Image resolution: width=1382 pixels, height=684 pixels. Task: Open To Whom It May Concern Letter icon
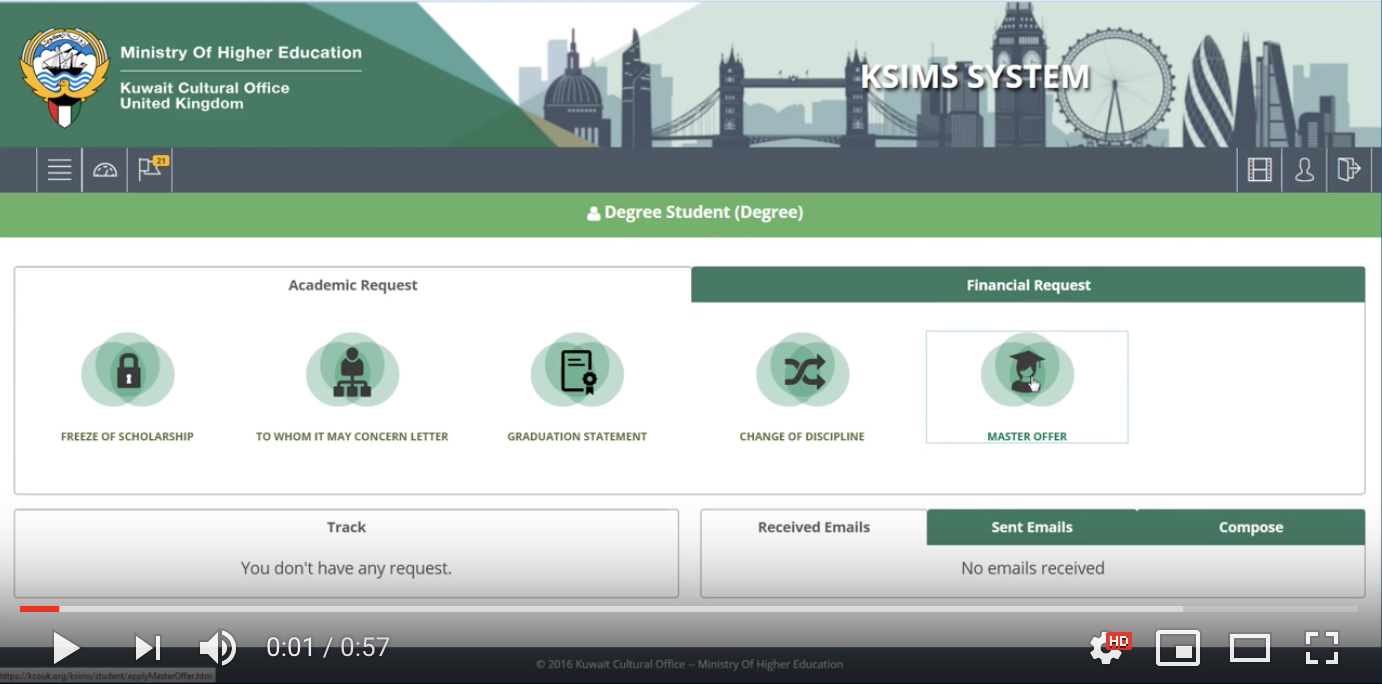click(x=352, y=372)
